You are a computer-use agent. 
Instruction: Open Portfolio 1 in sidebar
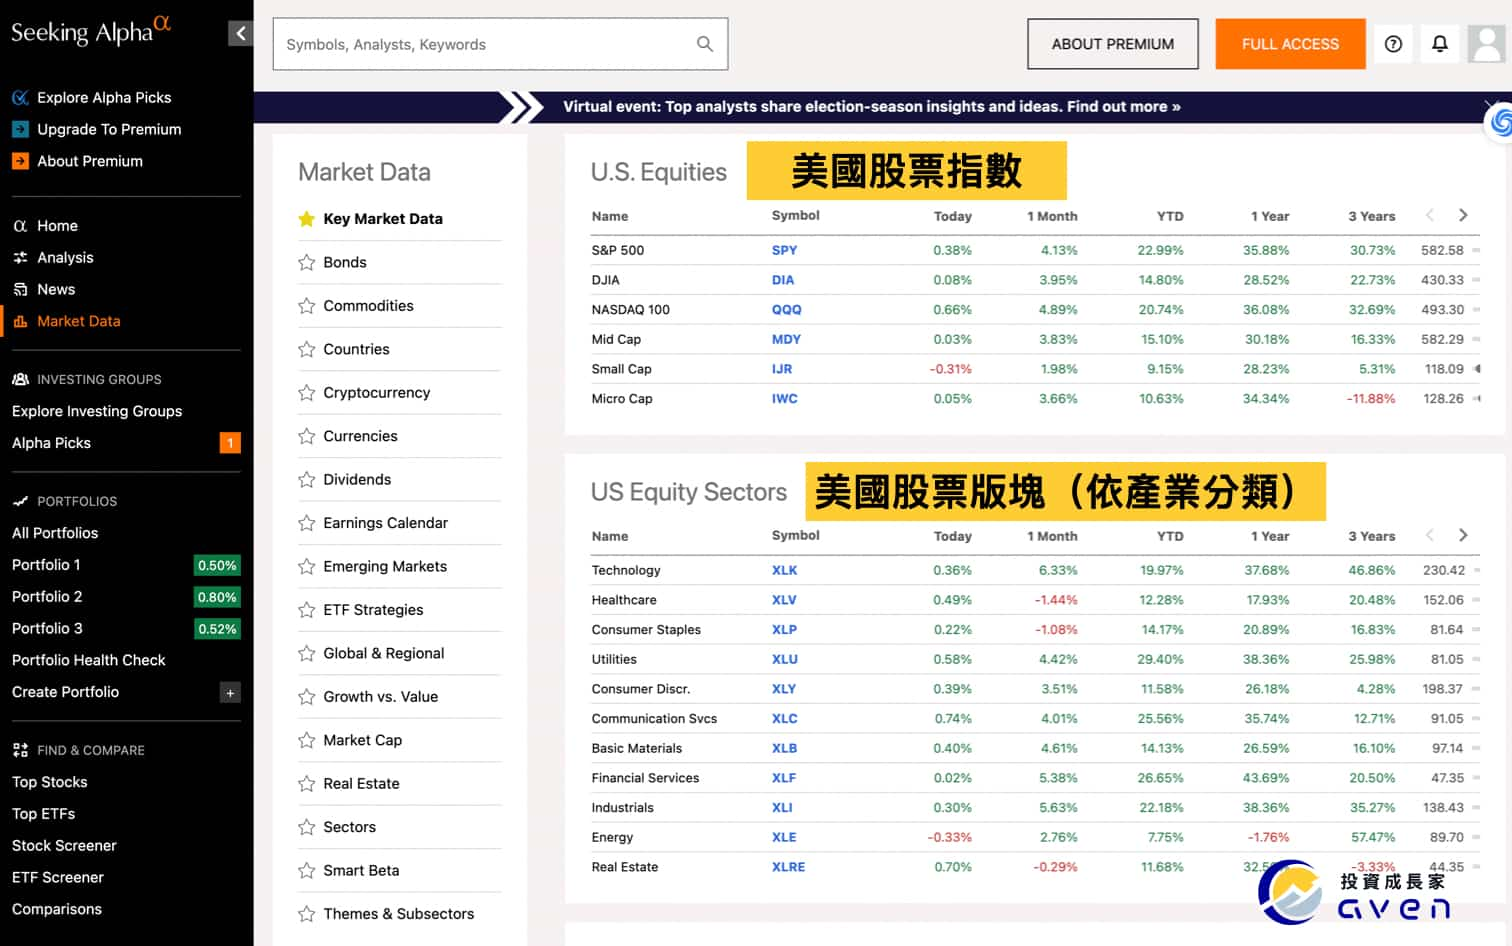click(x=46, y=565)
